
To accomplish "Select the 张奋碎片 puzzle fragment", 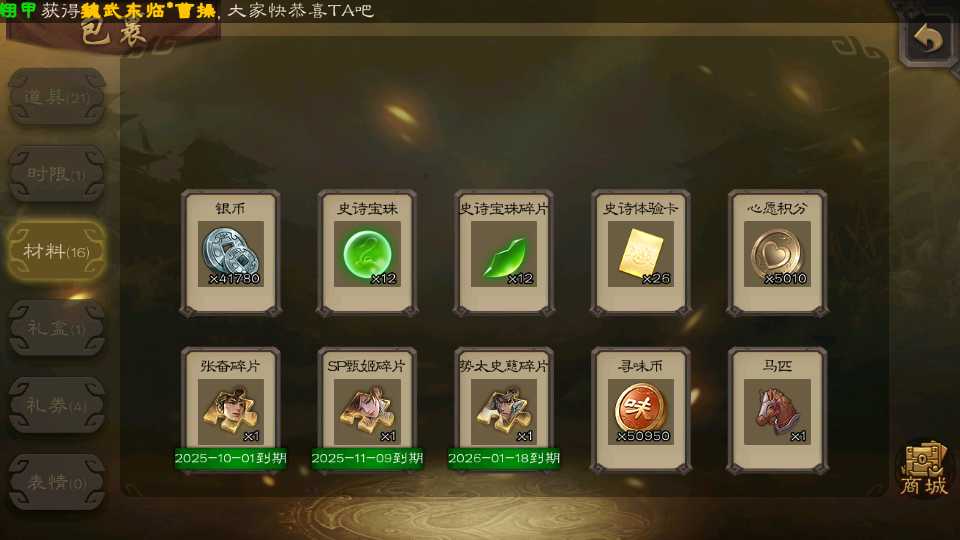I will pos(231,410).
